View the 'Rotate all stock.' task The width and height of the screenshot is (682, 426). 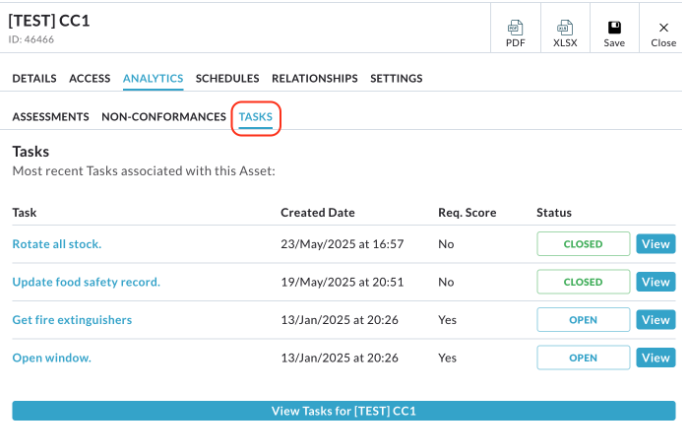656,244
